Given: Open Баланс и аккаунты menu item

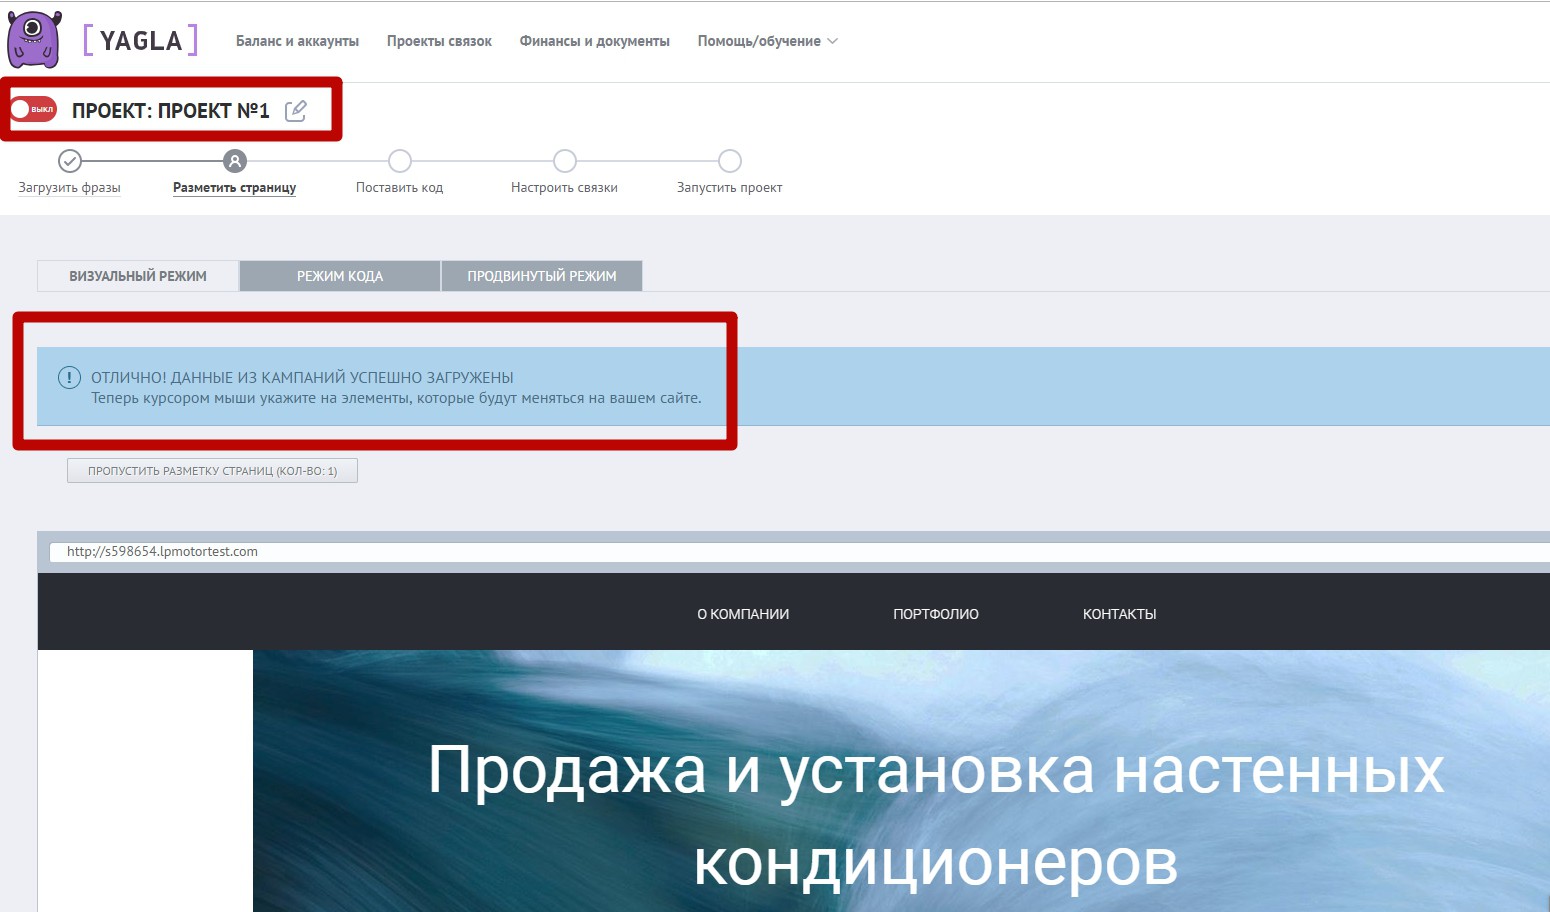Looking at the screenshot, I should click(x=297, y=41).
